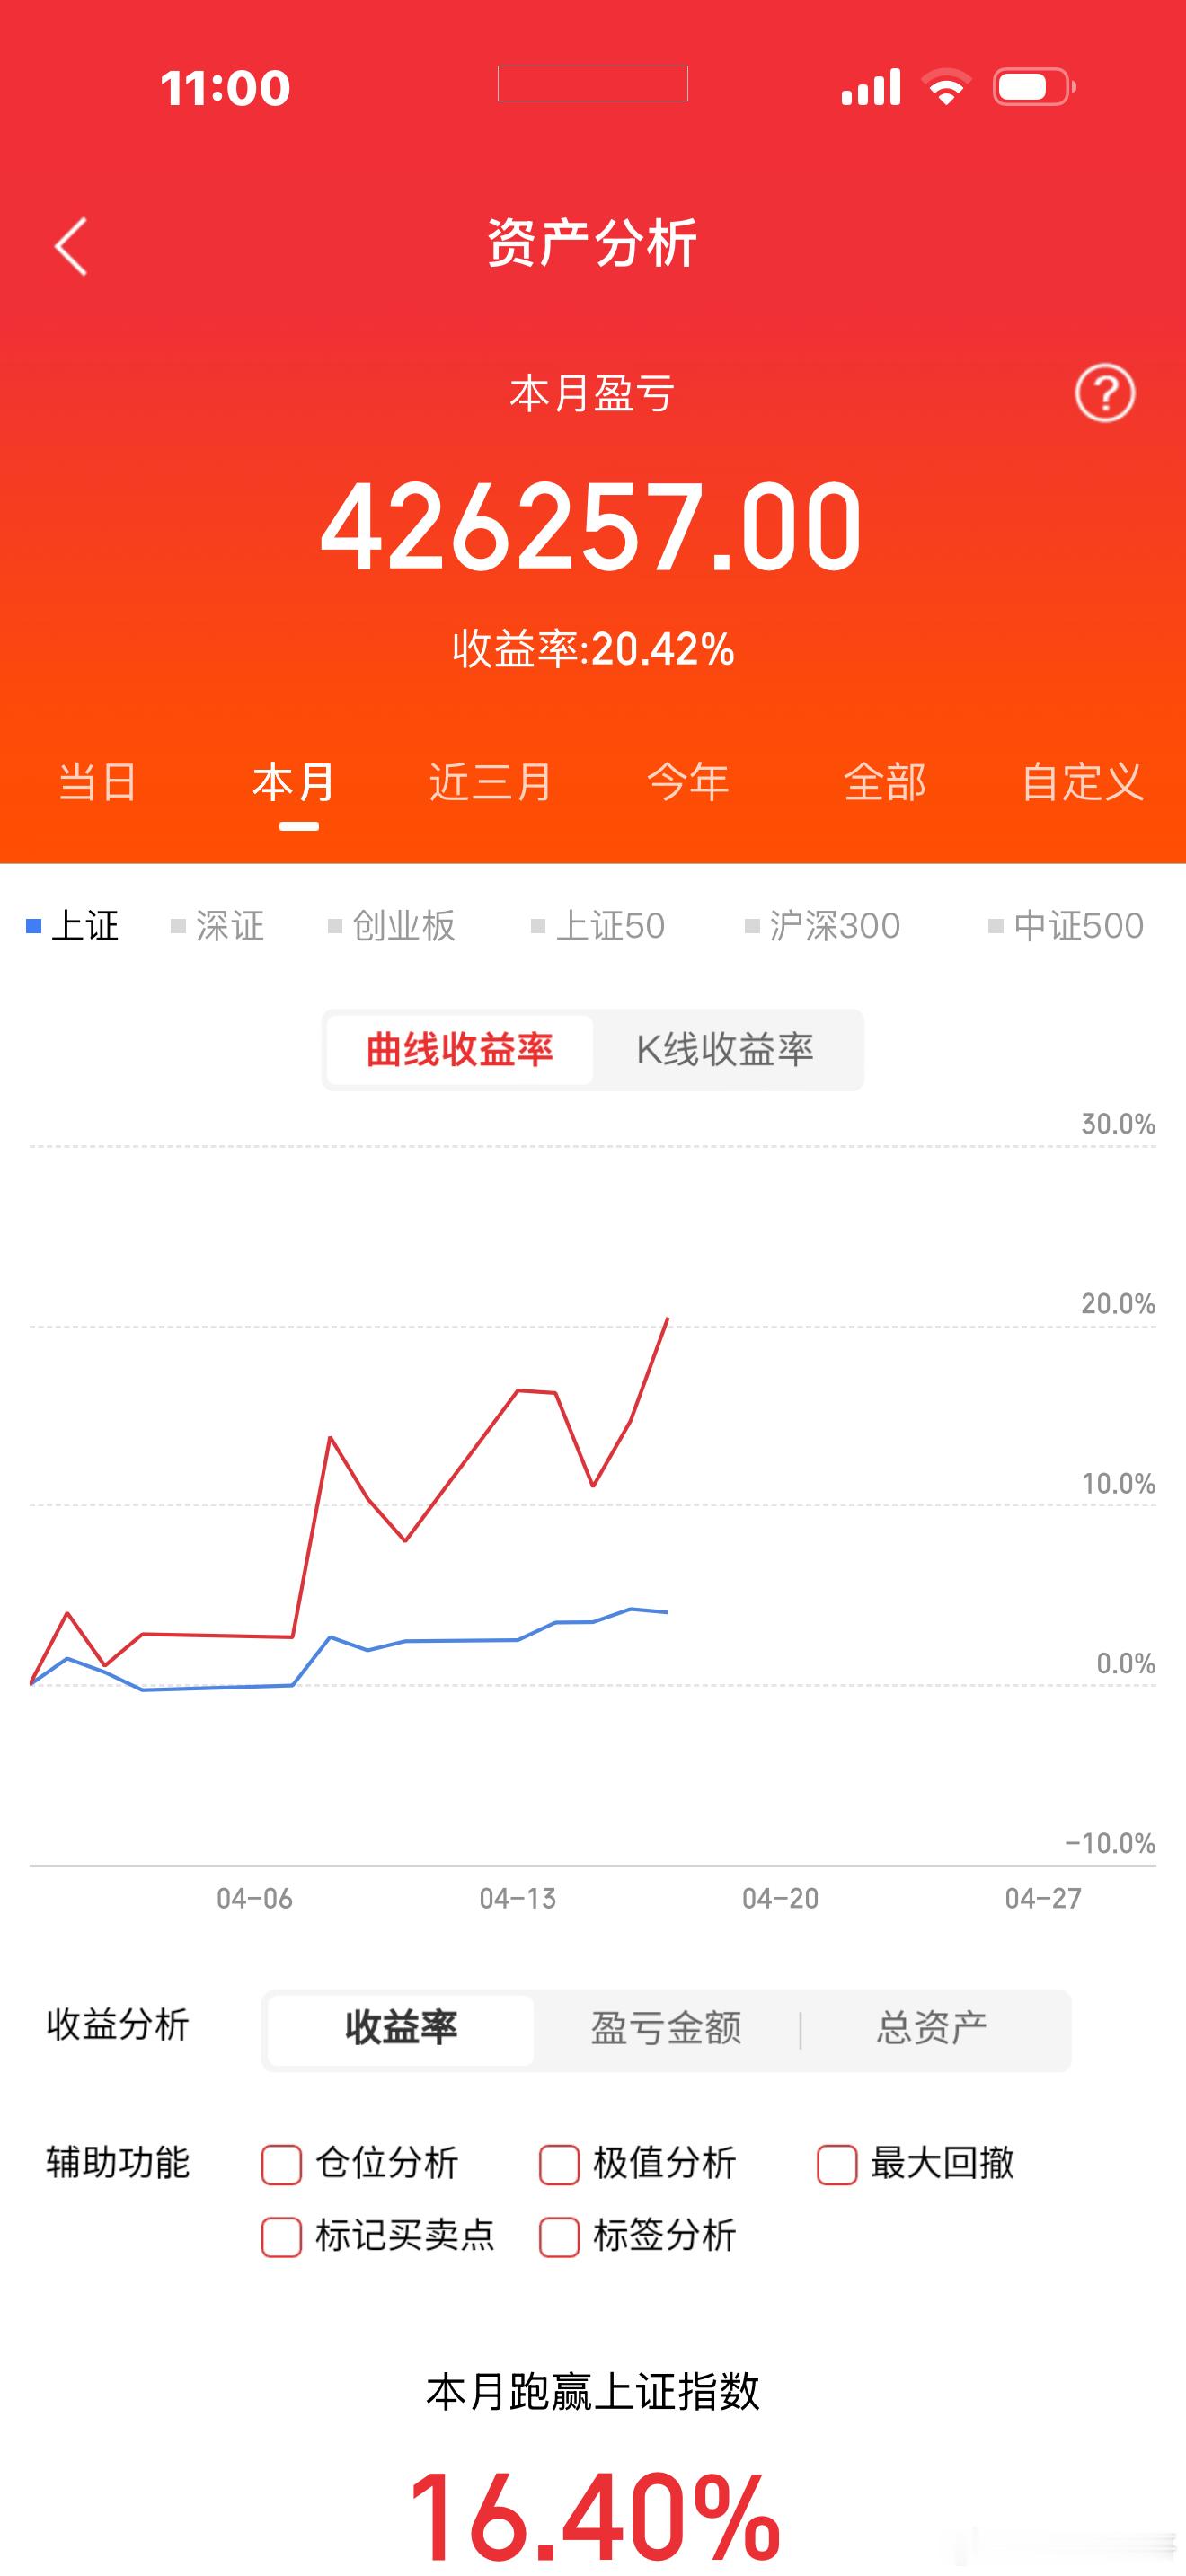Switch to the 近三月 period tab

pyautogui.click(x=487, y=783)
